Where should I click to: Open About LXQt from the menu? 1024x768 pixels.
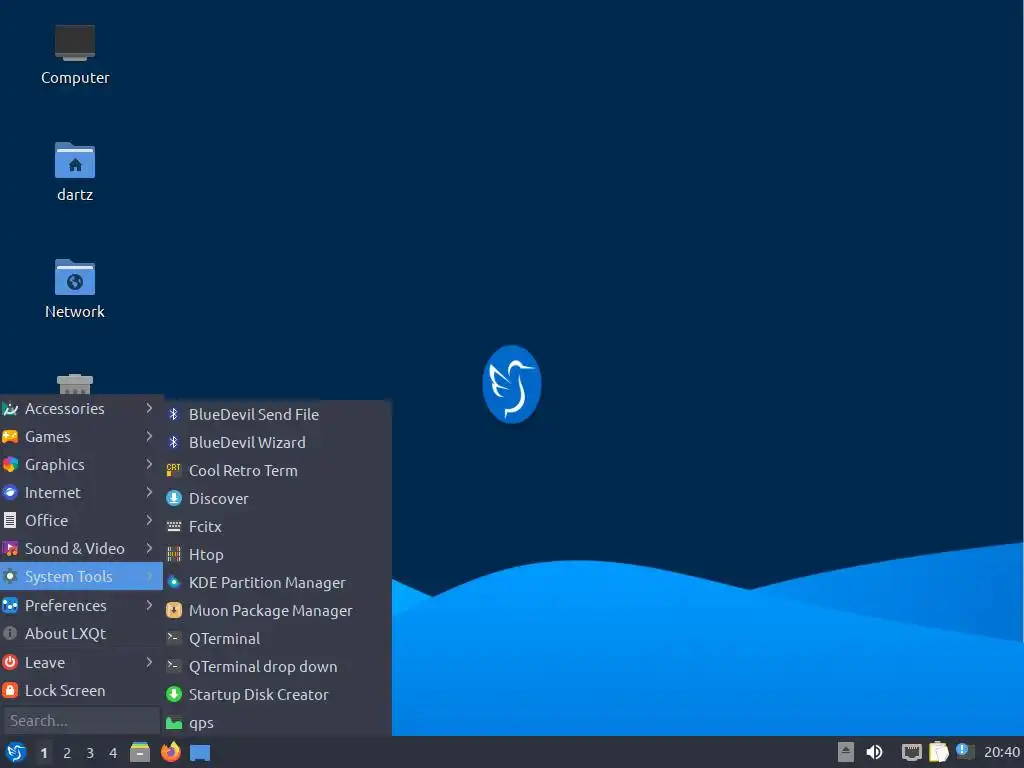(x=81, y=633)
